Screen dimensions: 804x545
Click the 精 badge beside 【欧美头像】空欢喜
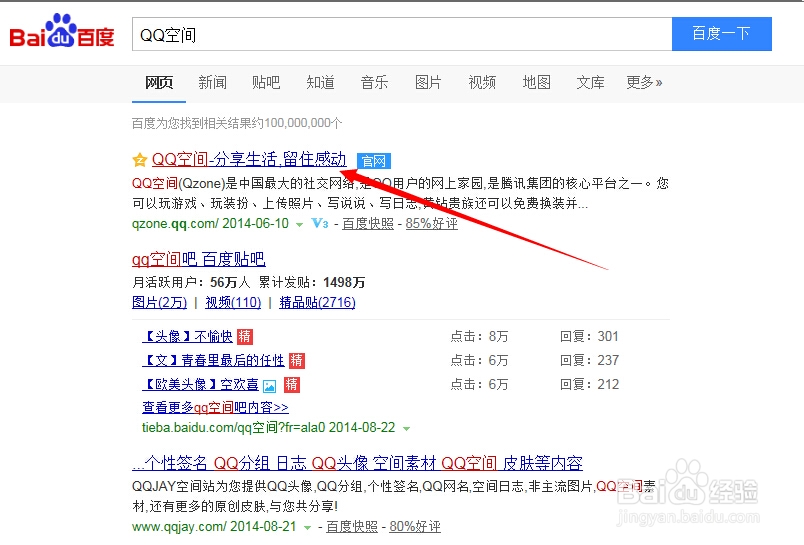coord(292,385)
